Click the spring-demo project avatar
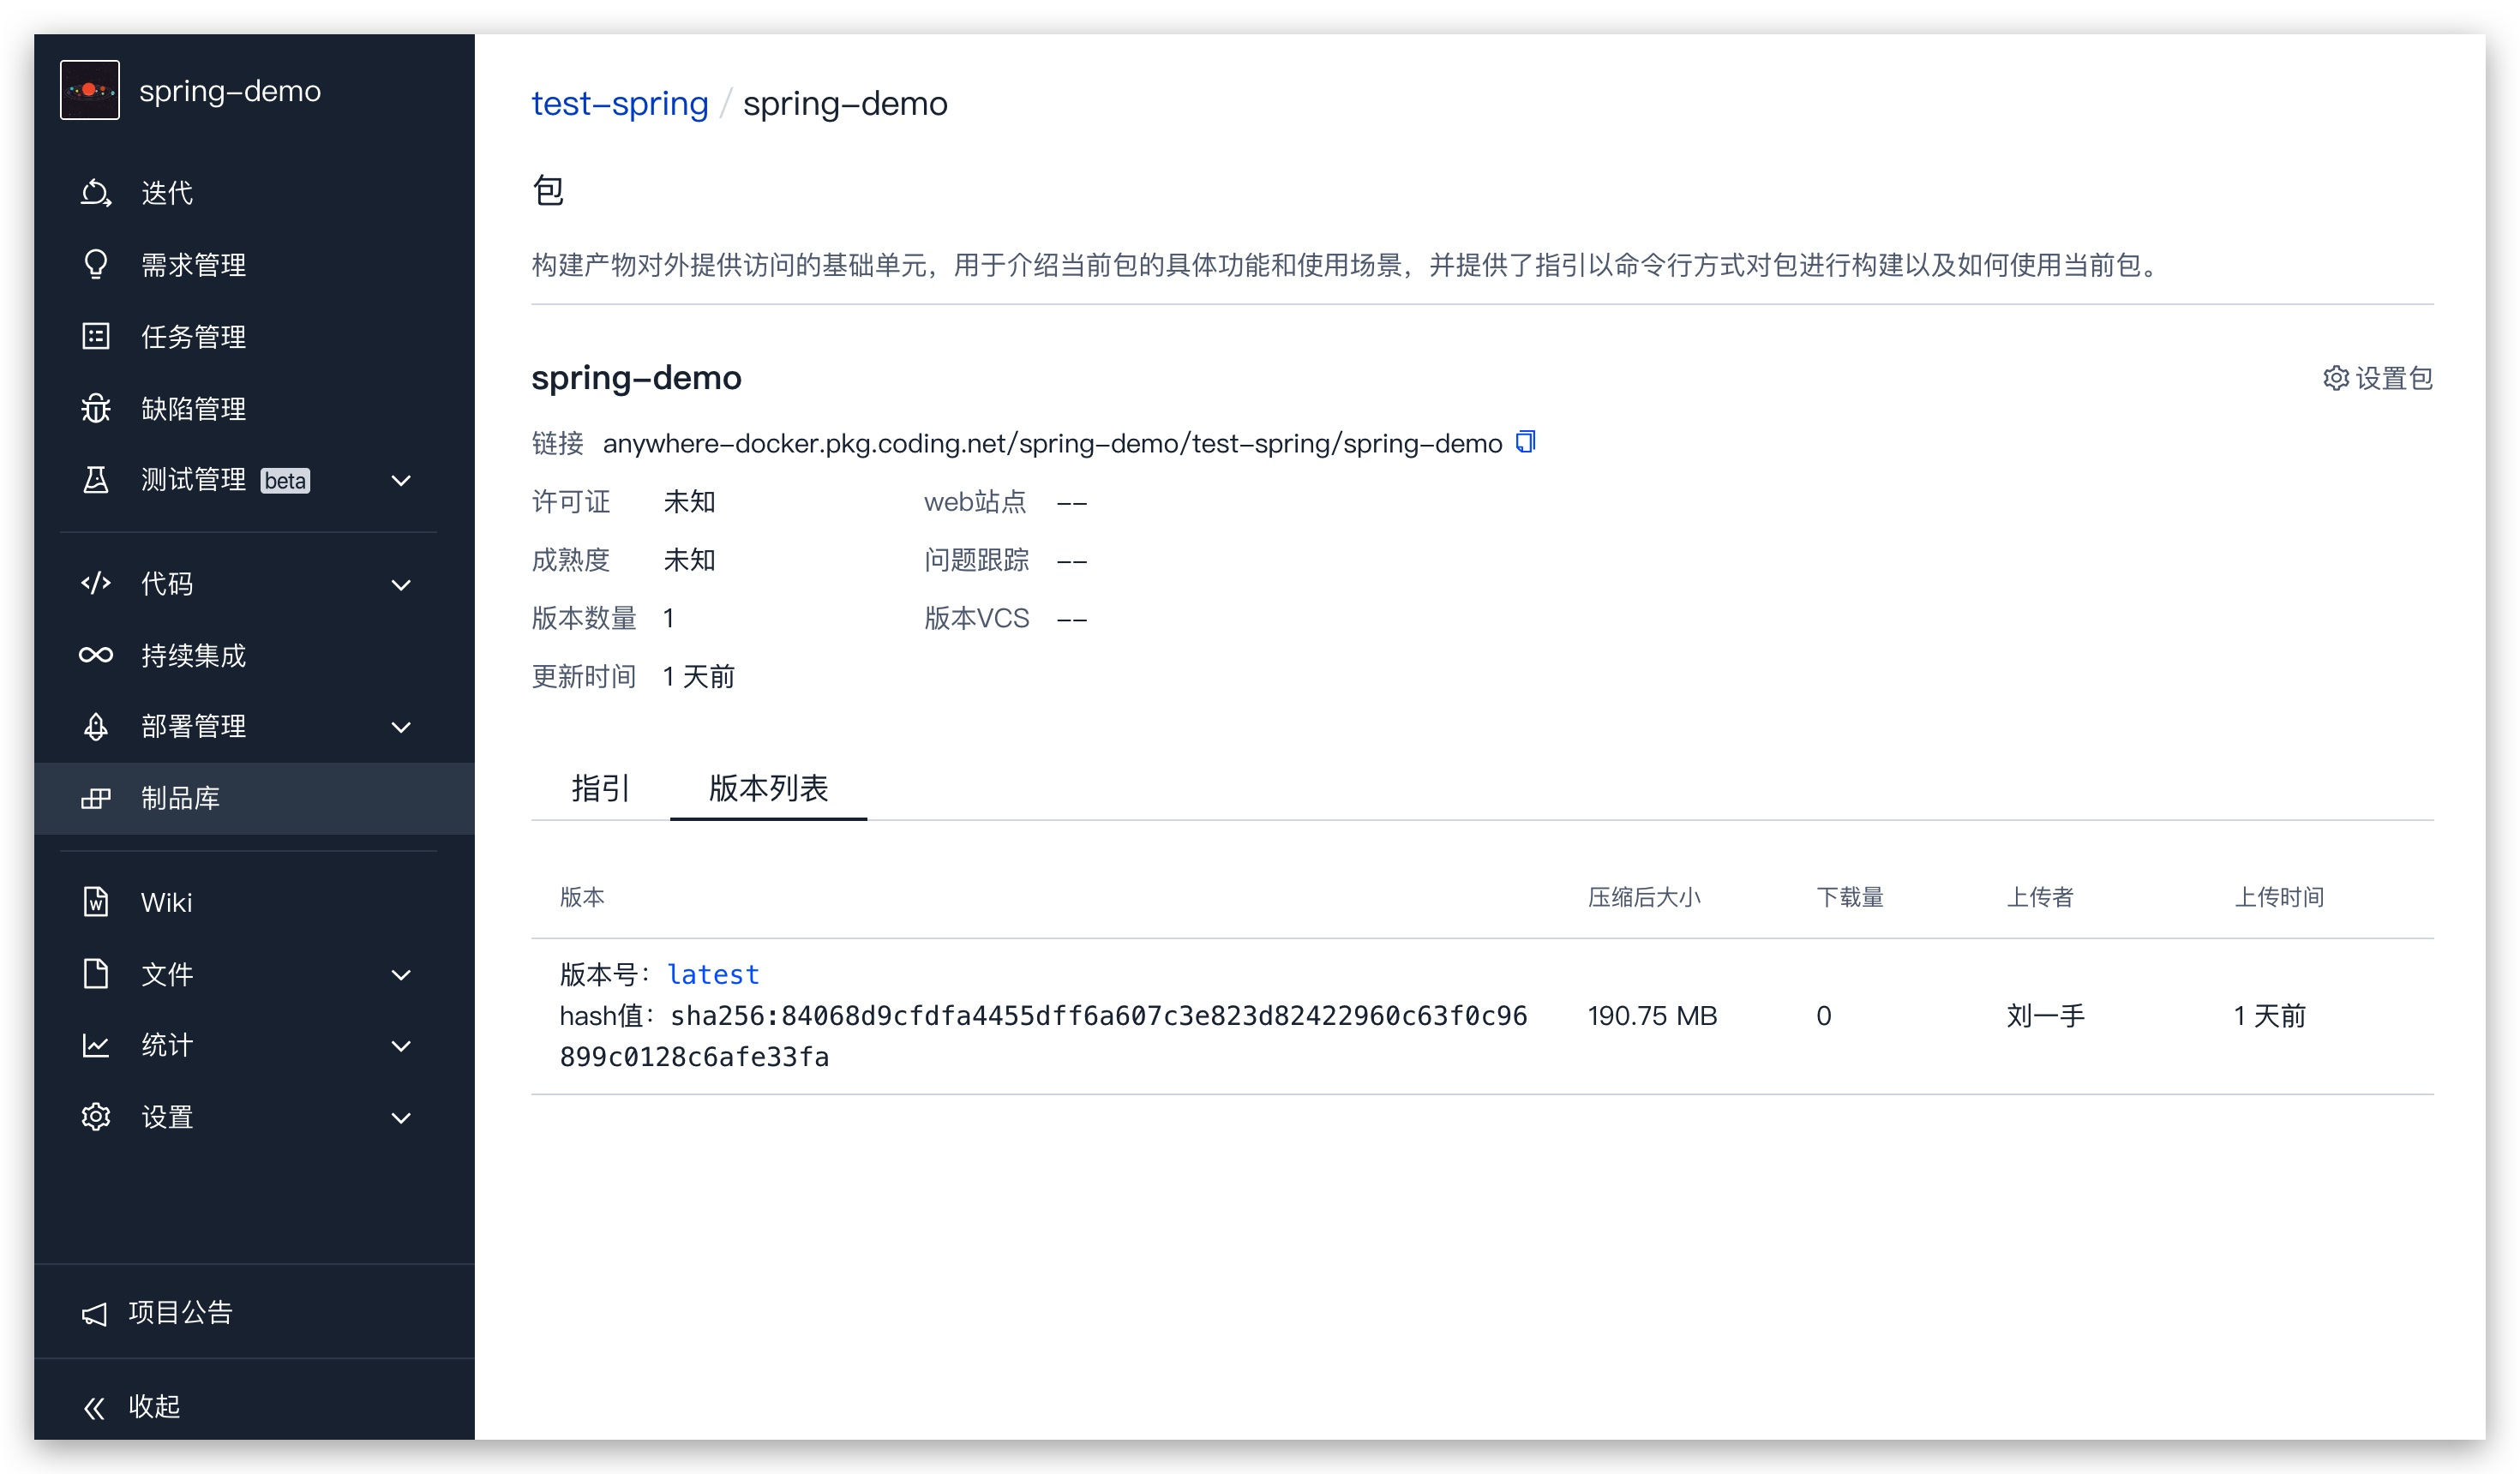This screenshot has height=1474, width=2520. point(90,90)
